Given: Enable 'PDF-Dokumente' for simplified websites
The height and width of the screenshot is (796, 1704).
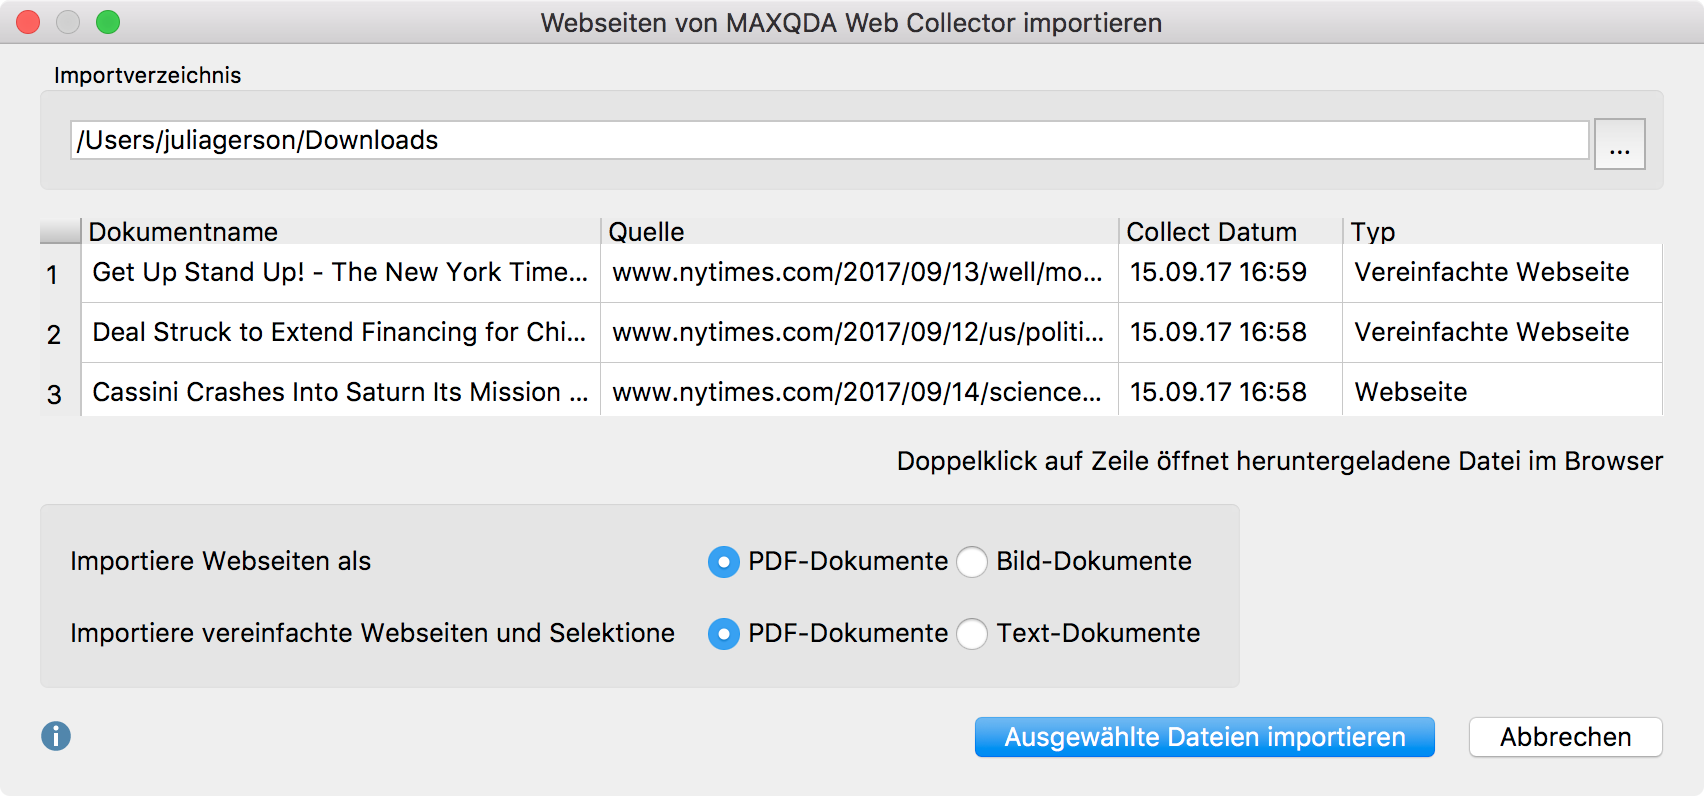Looking at the screenshot, I should [723, 634].
